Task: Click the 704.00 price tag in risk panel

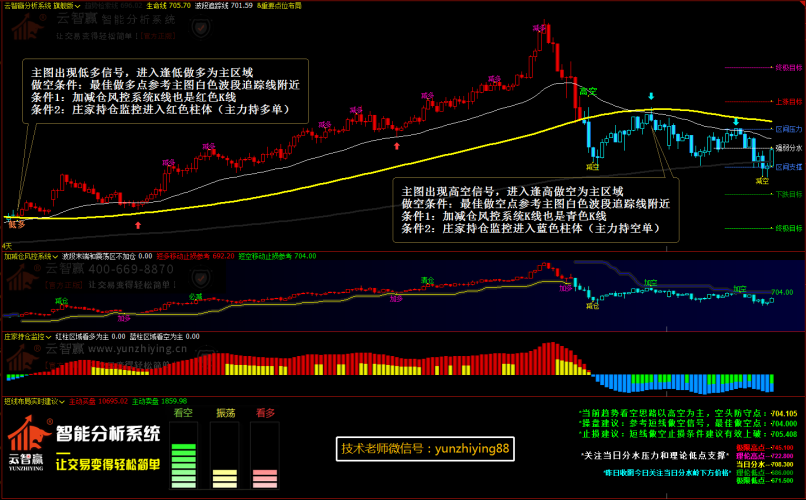Action: (x=781, y=293)
